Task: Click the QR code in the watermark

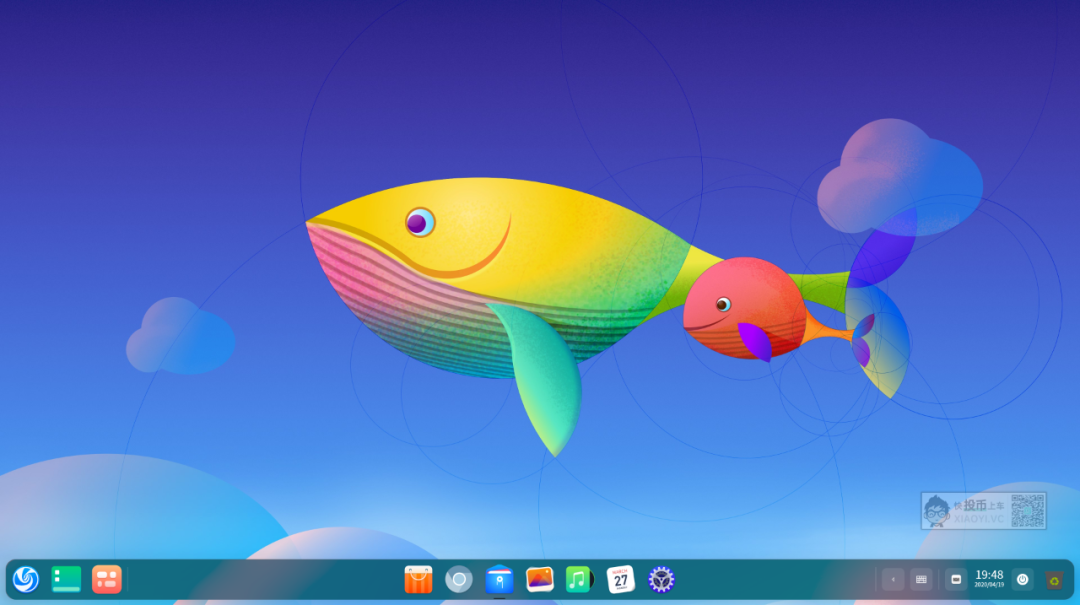Action: click(1027, 510)
